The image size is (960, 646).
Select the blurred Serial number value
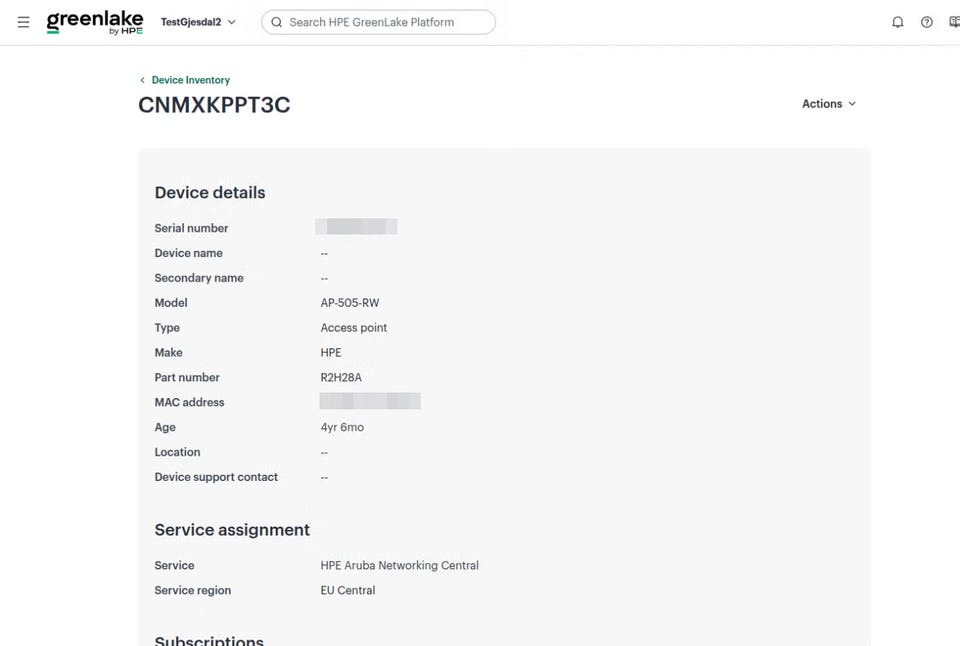pyautogui.click(x=356, y=227)
